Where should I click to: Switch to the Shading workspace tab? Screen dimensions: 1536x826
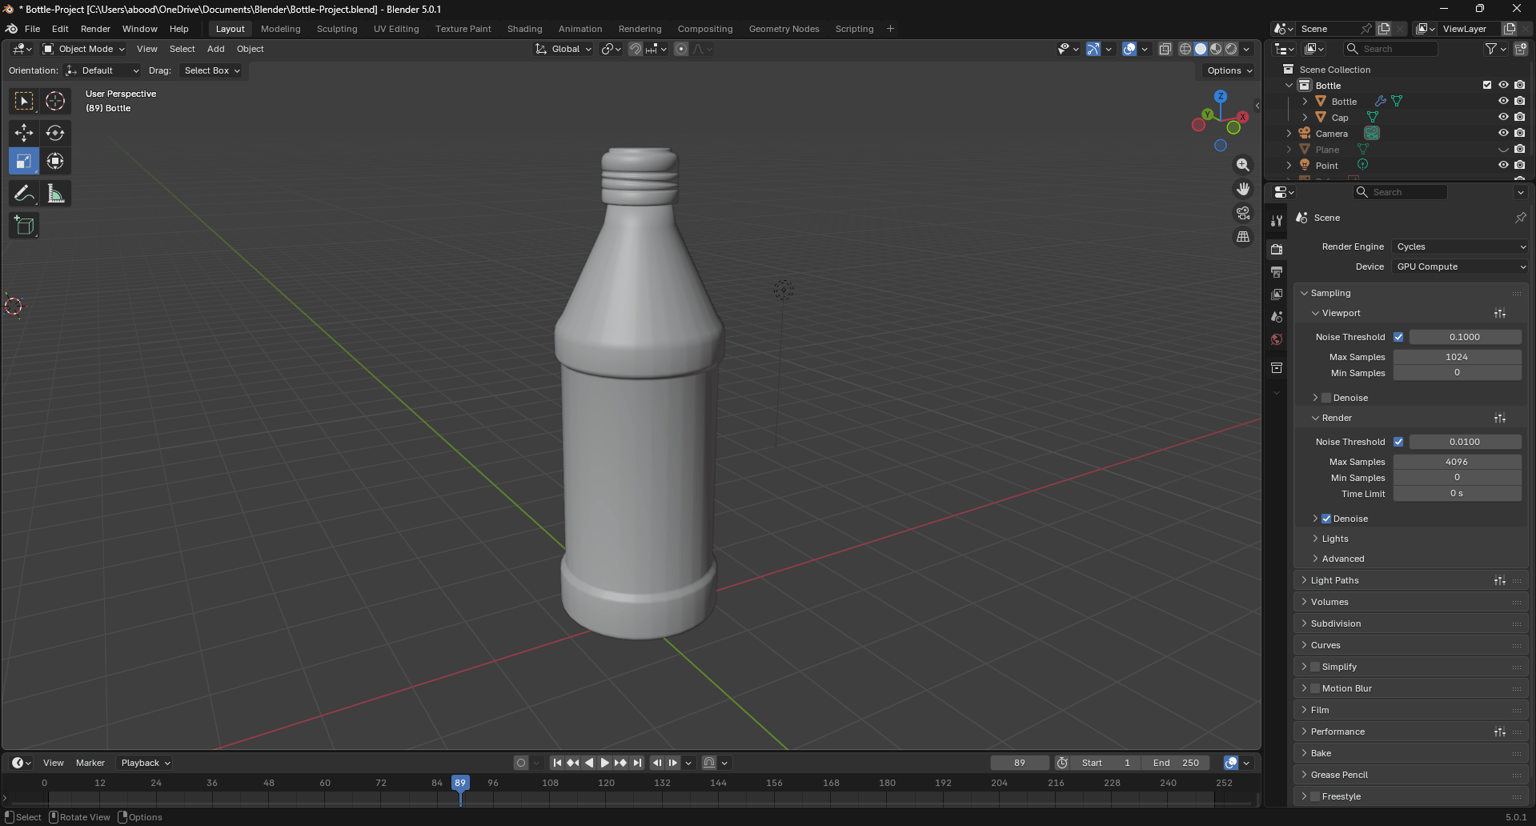(524, 29)
